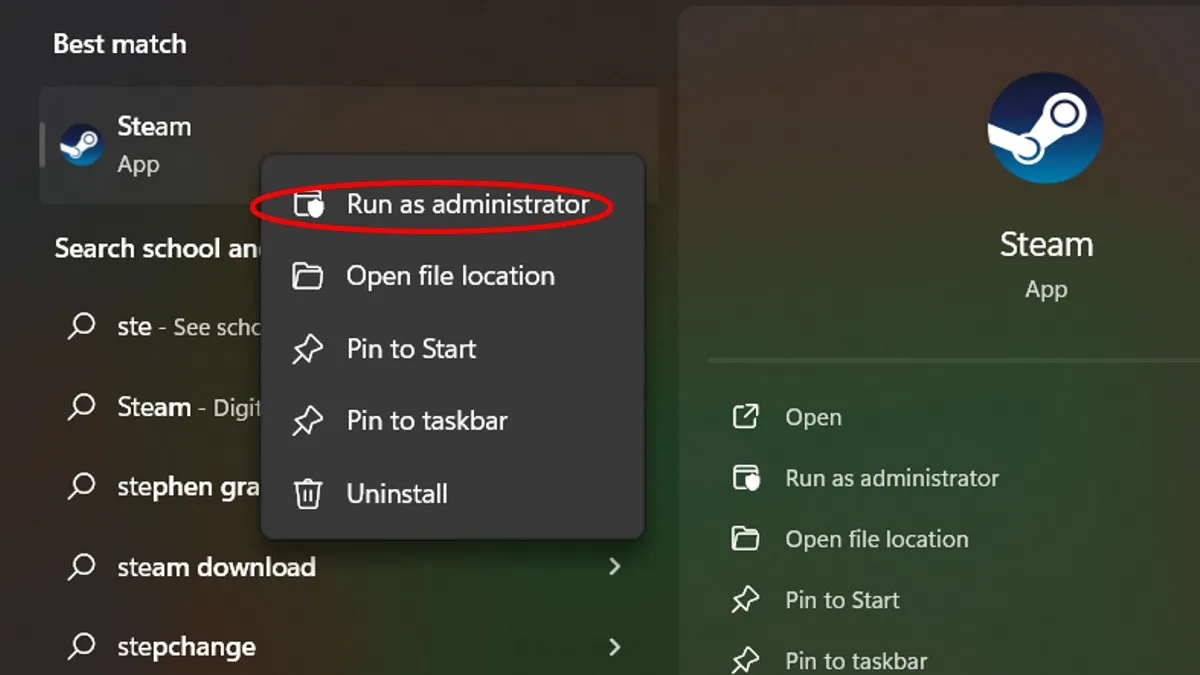Expand the 'steam download' suggestion arrow

pyautogui.click(x=614, y=567)
